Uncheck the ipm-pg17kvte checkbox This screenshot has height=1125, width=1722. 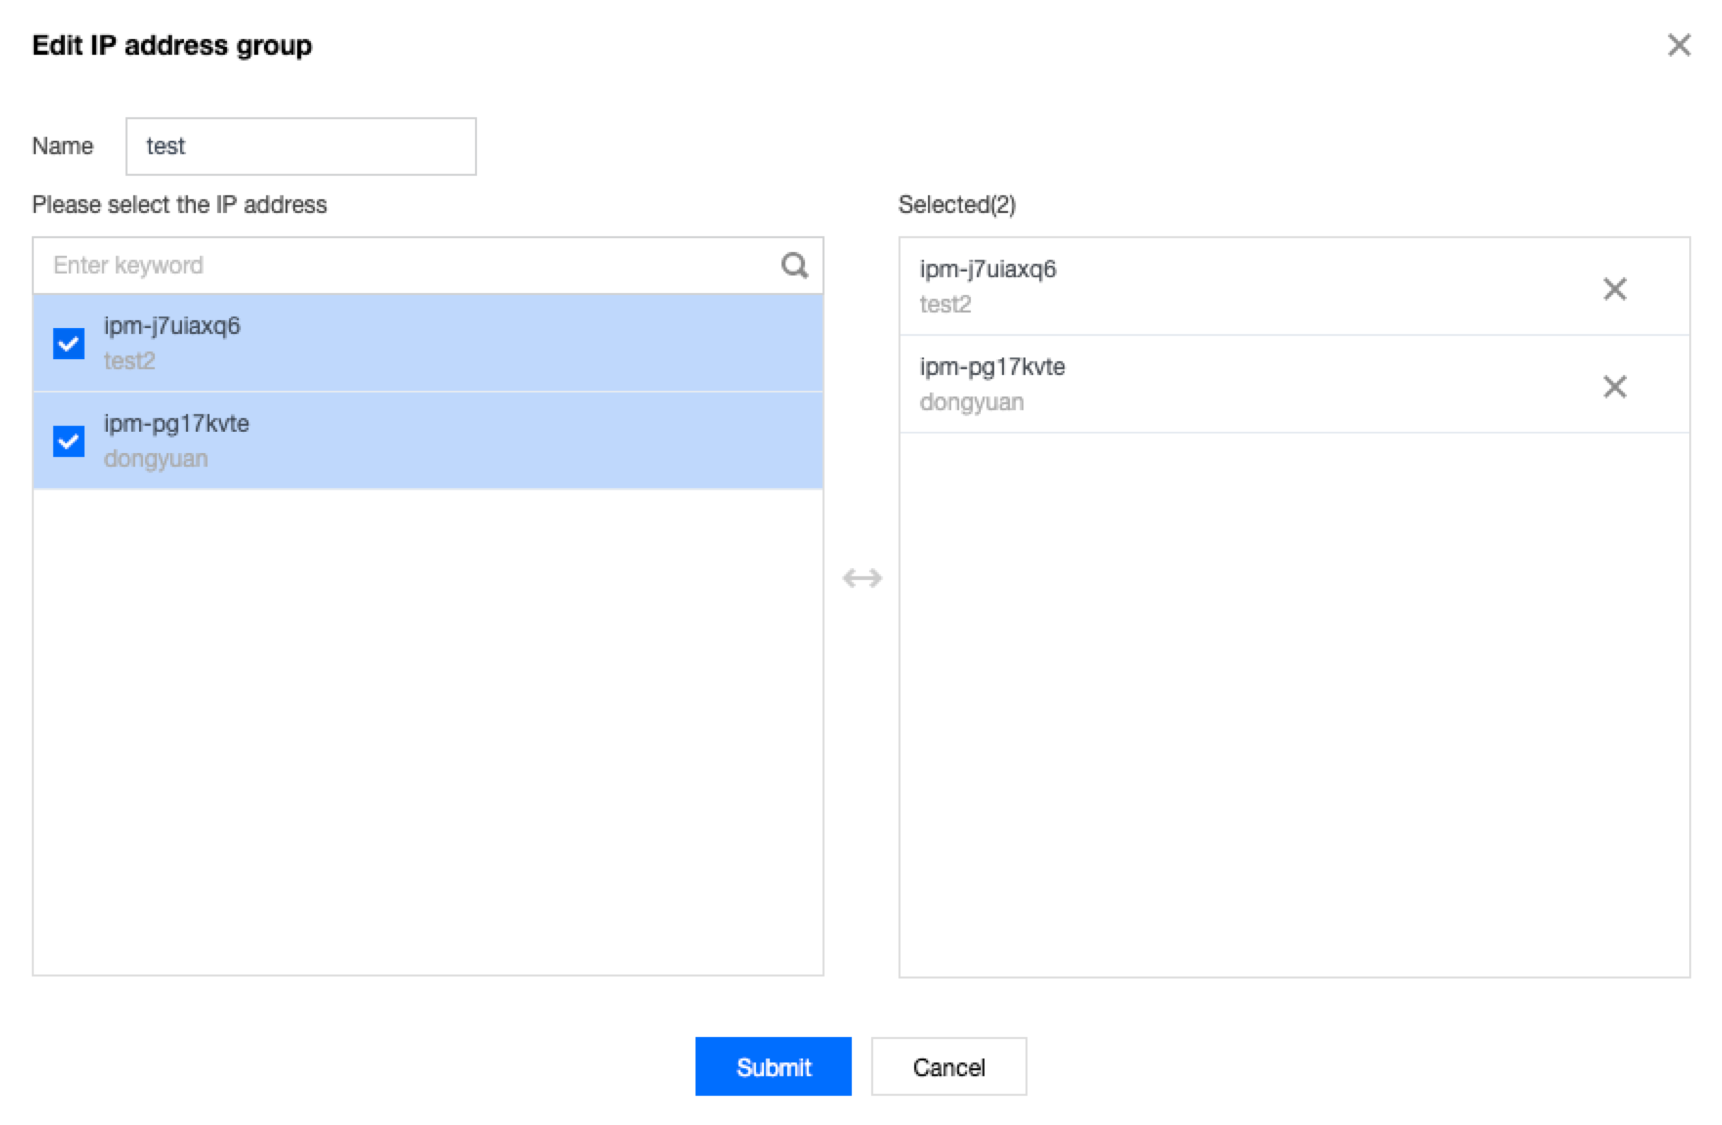click(69, 441)
